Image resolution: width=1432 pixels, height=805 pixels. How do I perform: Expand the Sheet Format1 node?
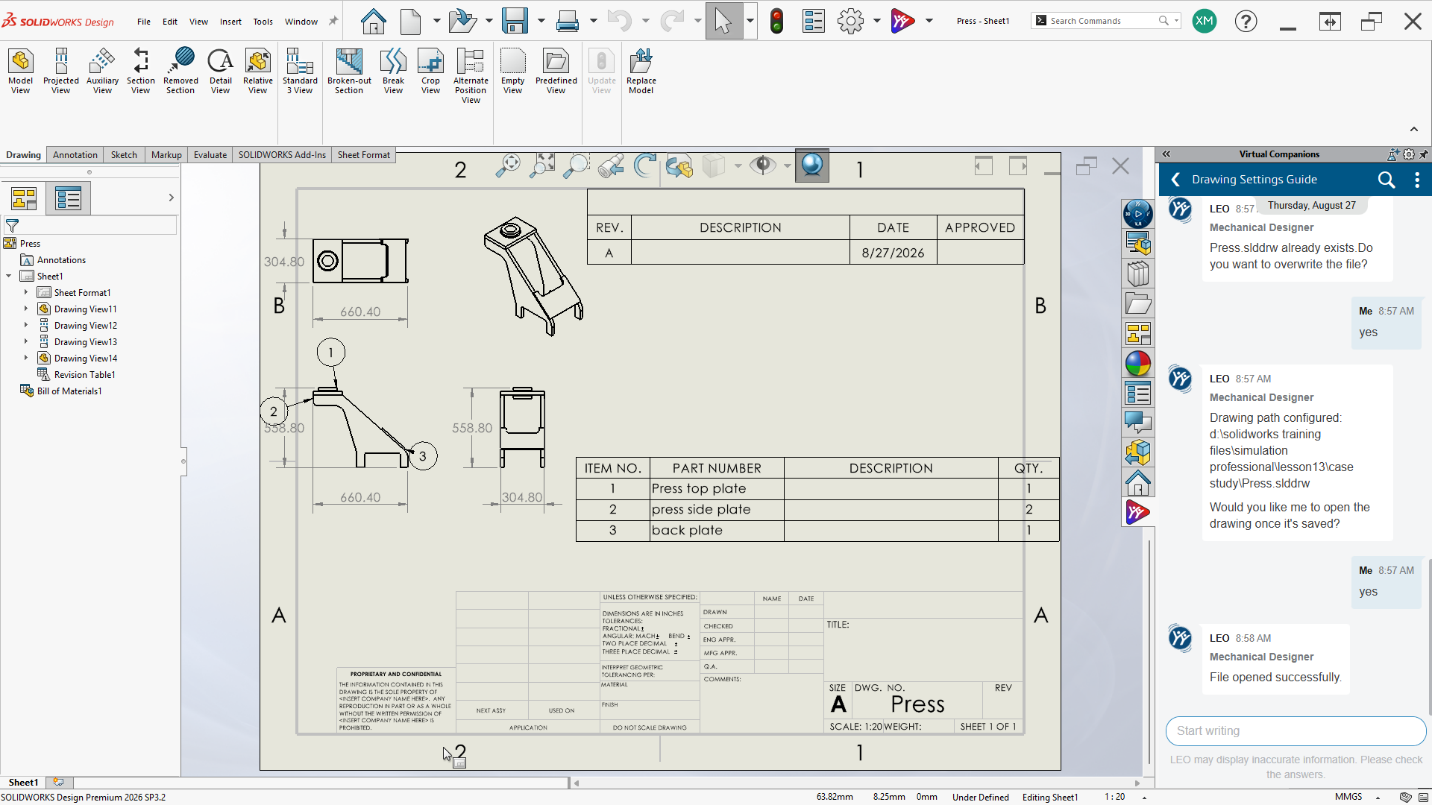(26, 293)
